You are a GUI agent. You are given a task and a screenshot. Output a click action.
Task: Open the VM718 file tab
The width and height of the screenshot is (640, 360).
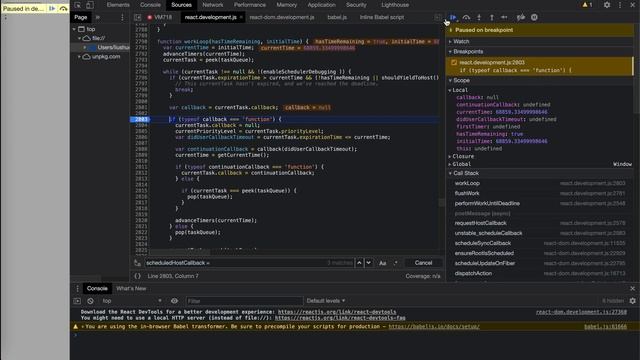[x=163, y=17]
